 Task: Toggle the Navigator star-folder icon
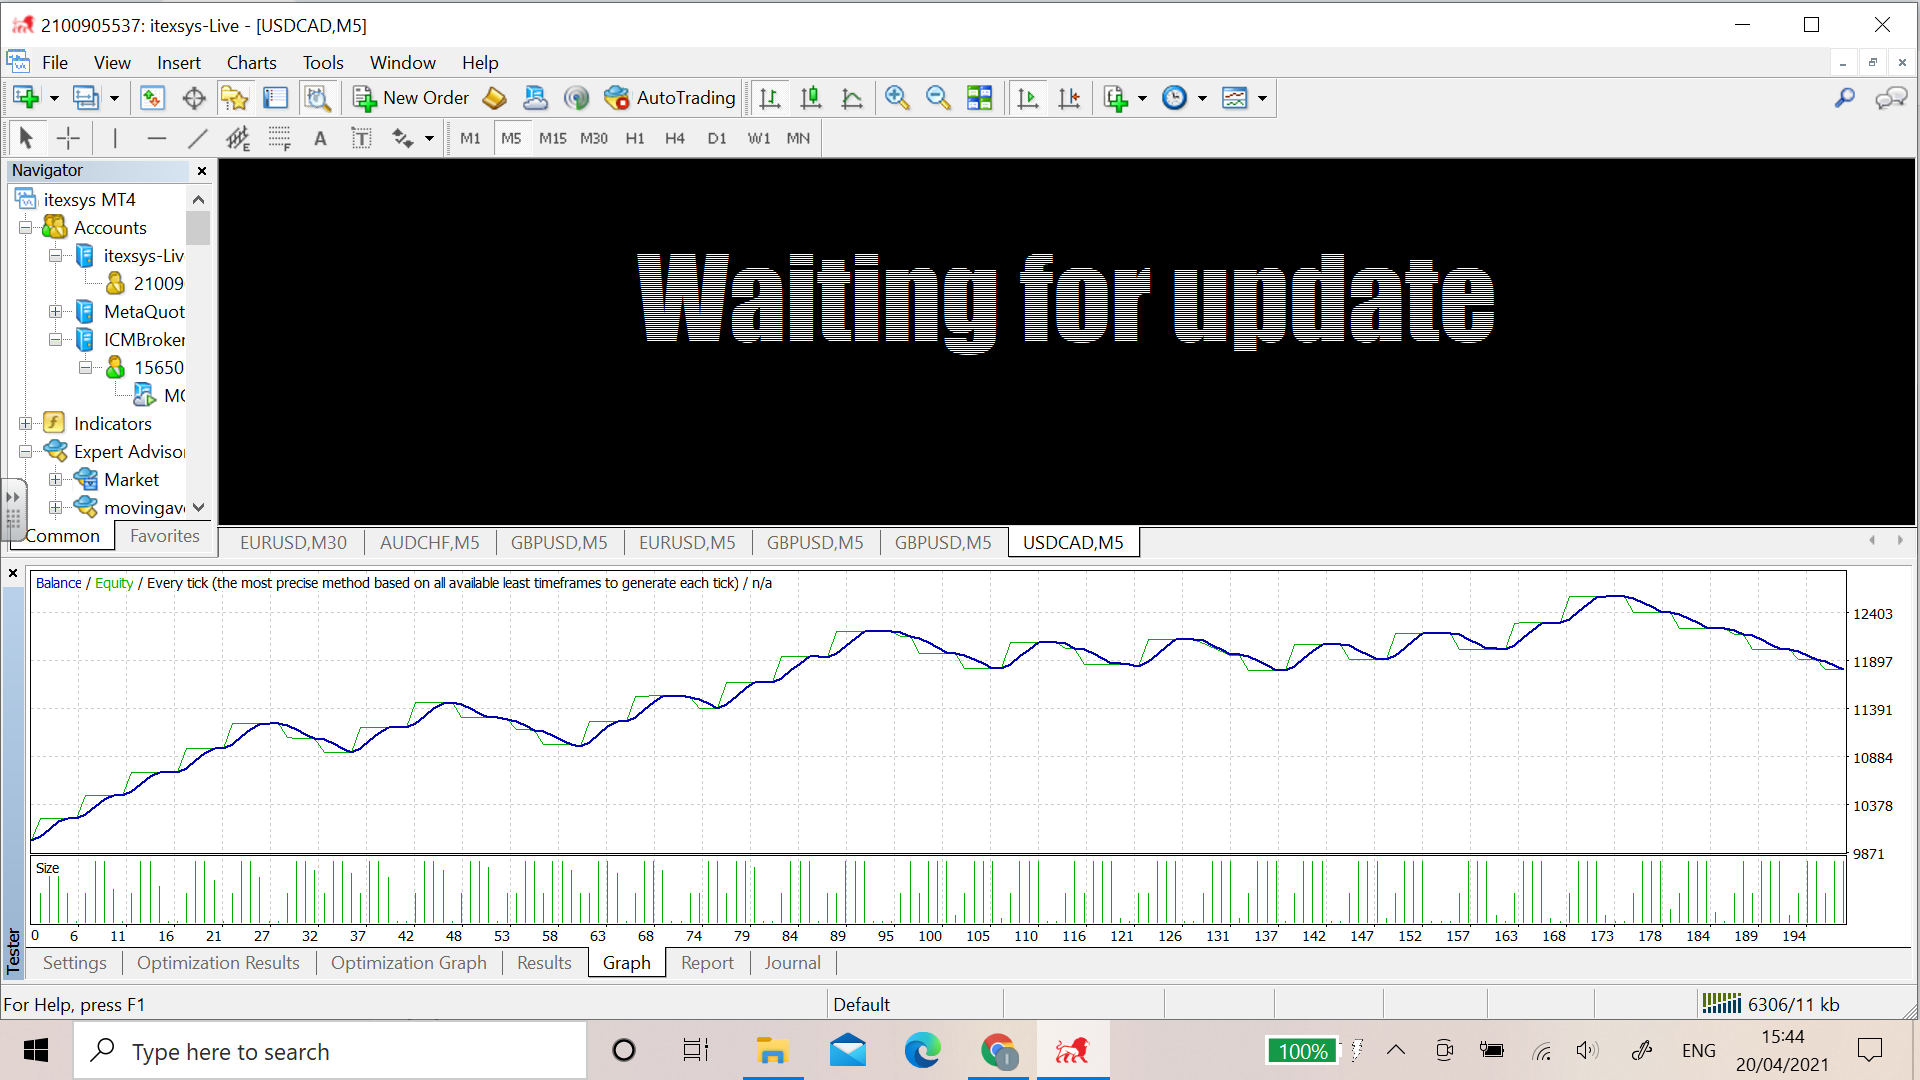235,98
